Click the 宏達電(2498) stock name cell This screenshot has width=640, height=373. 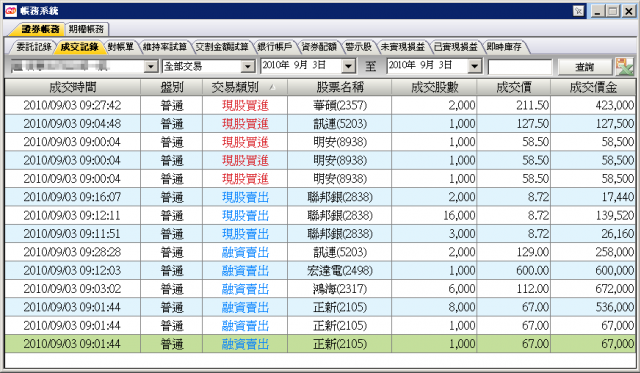click(340, 271)
